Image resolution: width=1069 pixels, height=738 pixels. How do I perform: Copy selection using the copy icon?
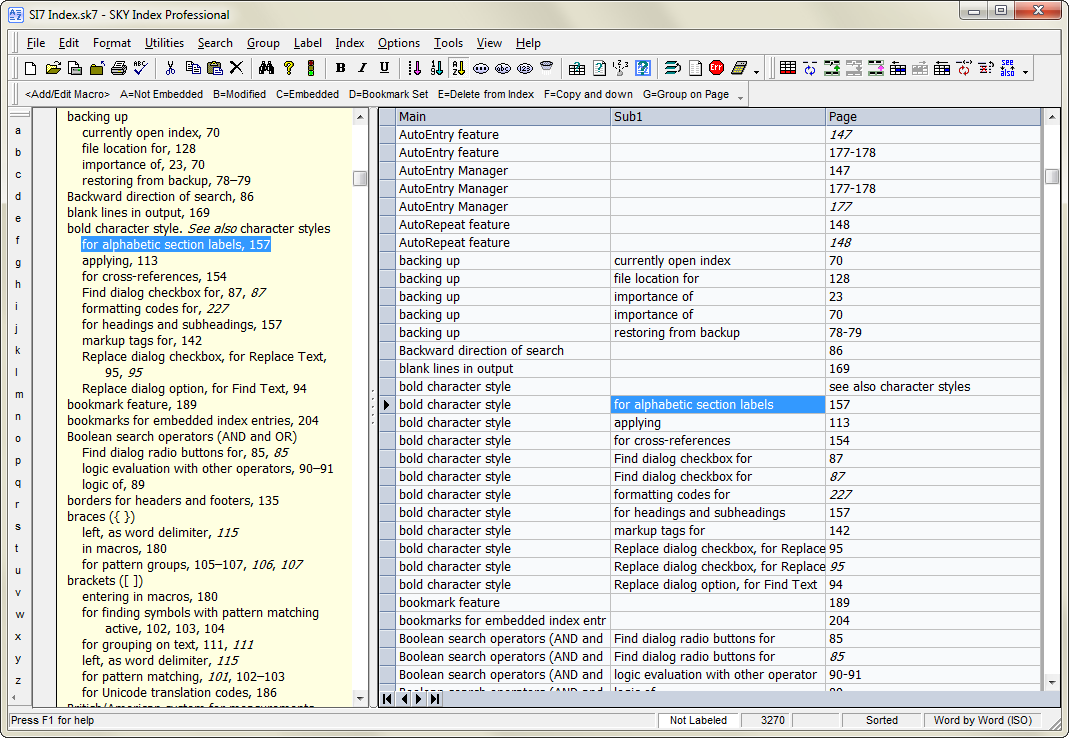coord(193,68)
